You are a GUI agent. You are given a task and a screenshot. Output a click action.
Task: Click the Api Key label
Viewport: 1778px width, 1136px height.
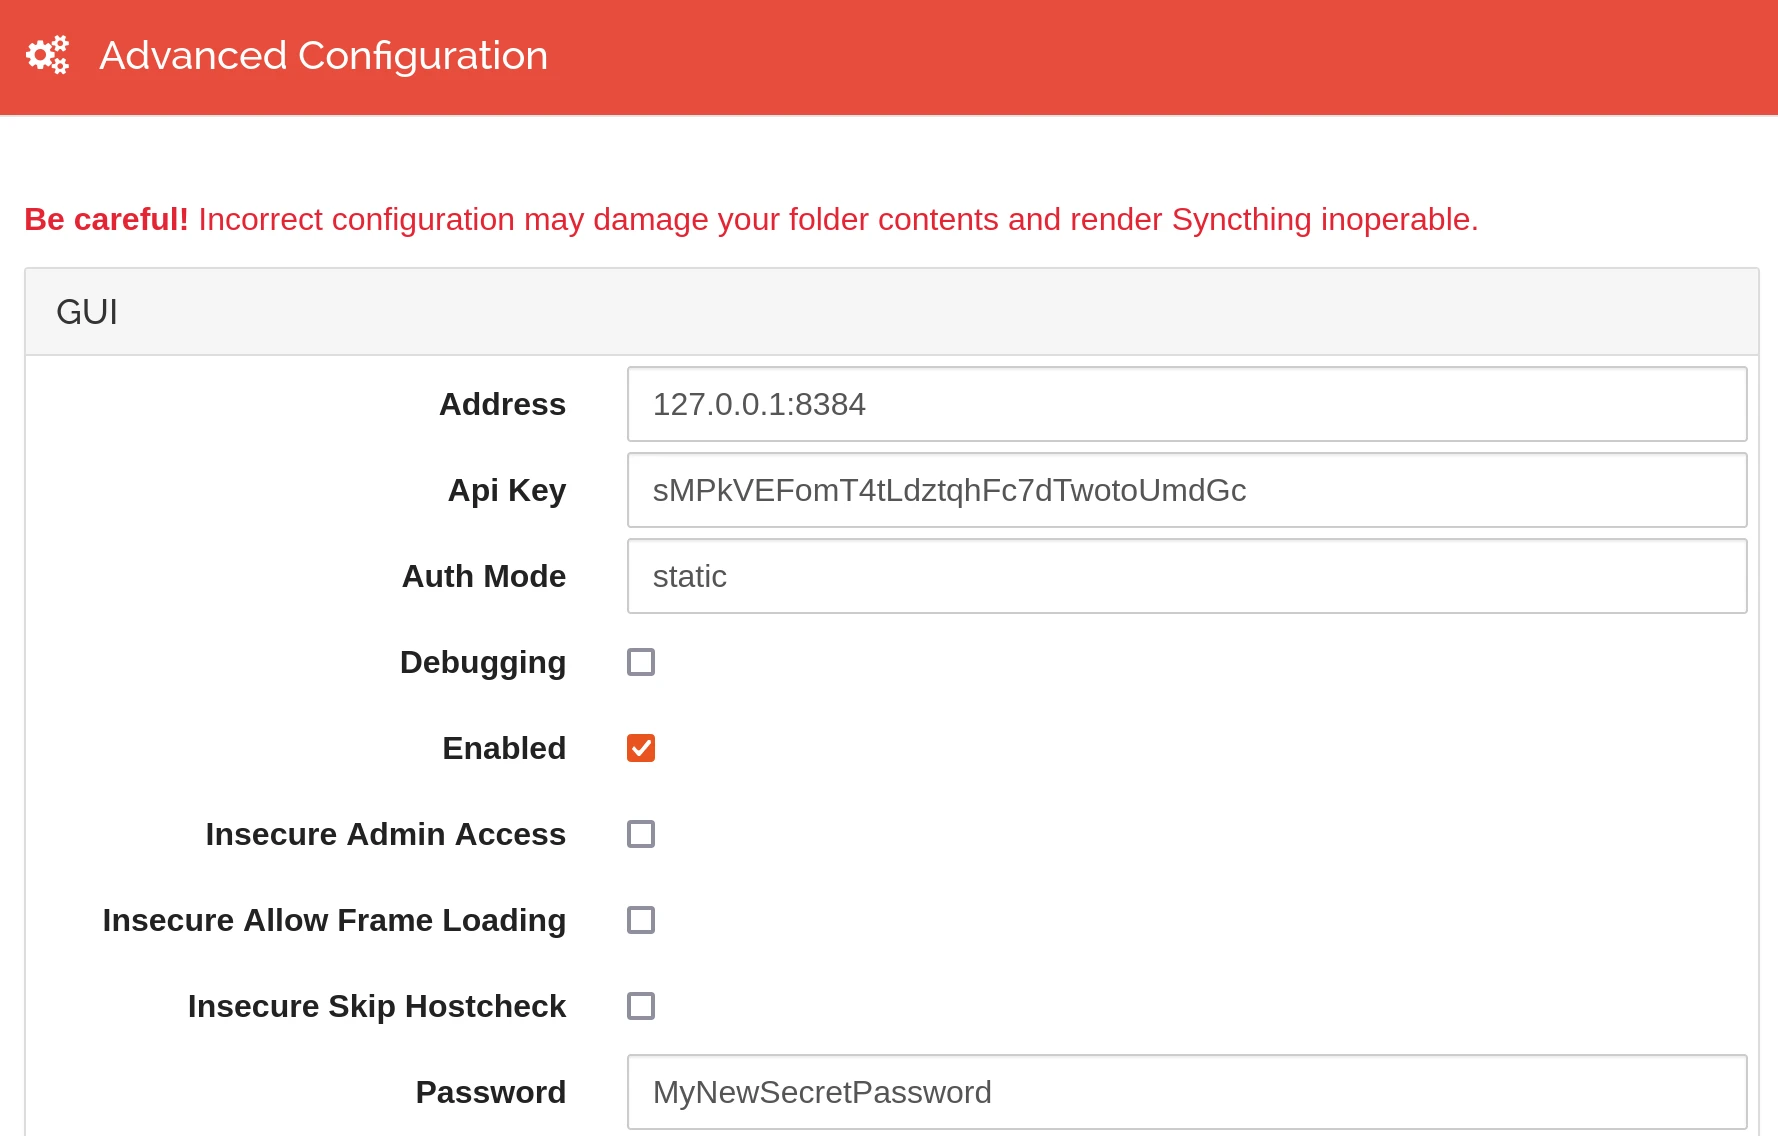(x=506, y=490)
